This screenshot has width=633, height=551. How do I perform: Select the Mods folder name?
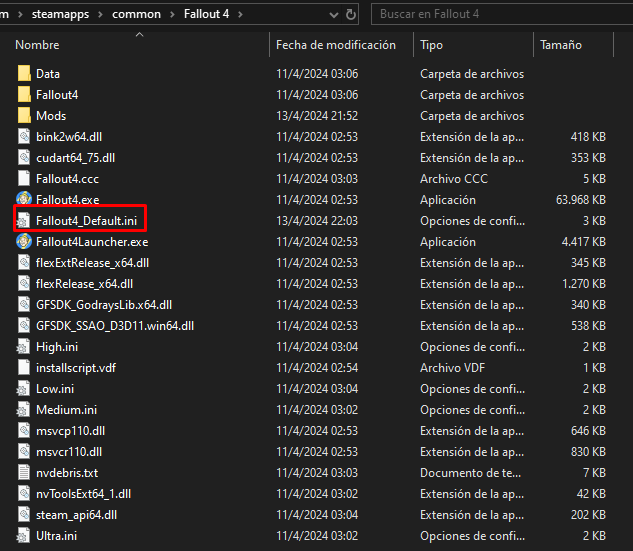[51, 116]
